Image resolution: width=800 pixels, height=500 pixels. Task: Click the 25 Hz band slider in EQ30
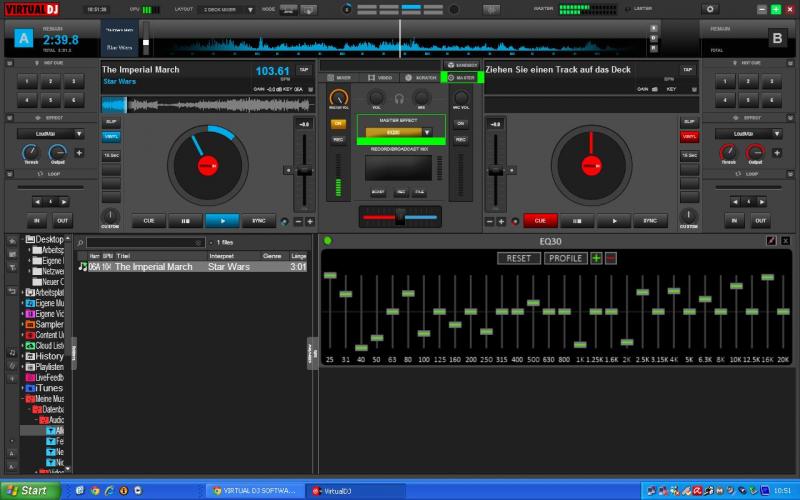330,277
